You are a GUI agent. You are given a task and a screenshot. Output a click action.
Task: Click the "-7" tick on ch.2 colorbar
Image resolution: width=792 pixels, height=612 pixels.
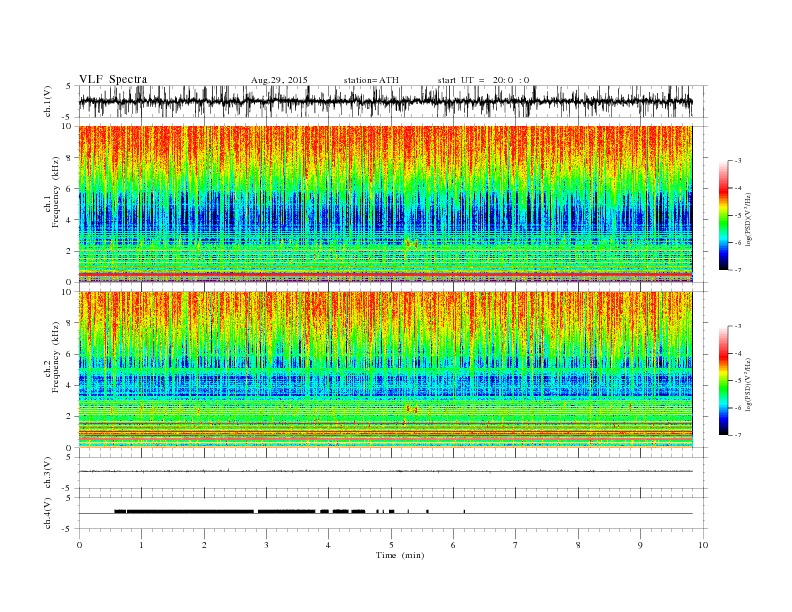738,435
